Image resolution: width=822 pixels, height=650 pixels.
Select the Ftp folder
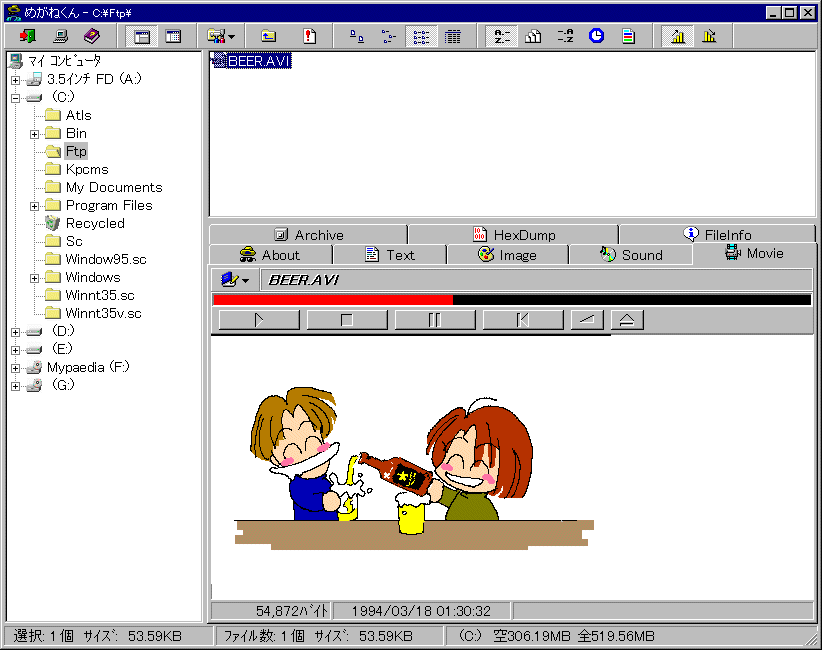(x=66, y=151)
